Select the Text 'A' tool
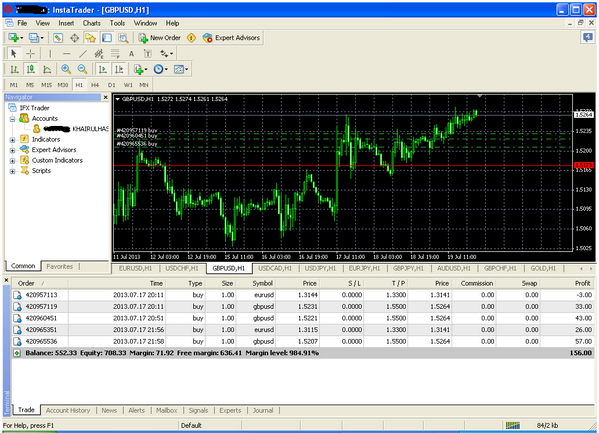The width and height of the screenshot is (599, 433). 131,54
